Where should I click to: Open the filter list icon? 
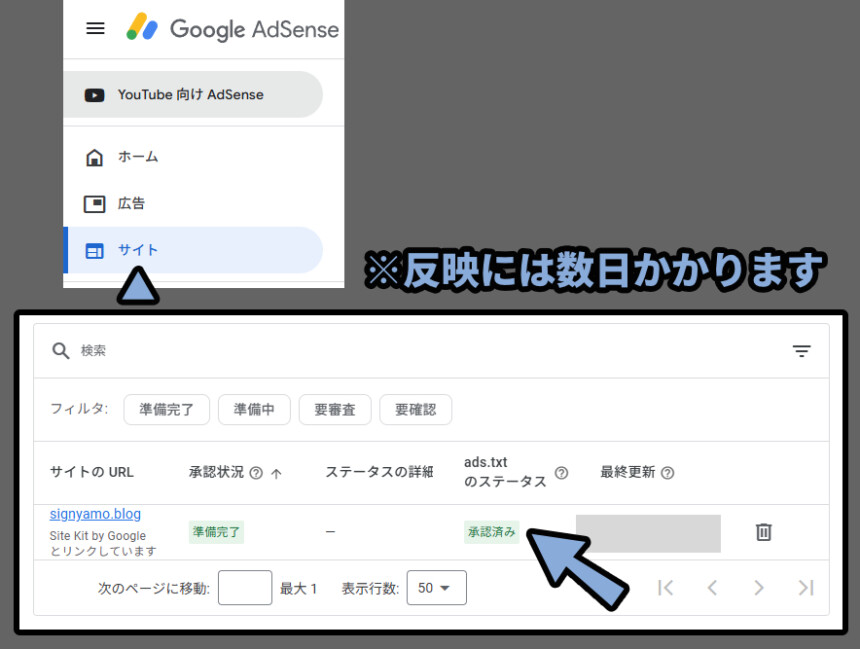(801, 351)
